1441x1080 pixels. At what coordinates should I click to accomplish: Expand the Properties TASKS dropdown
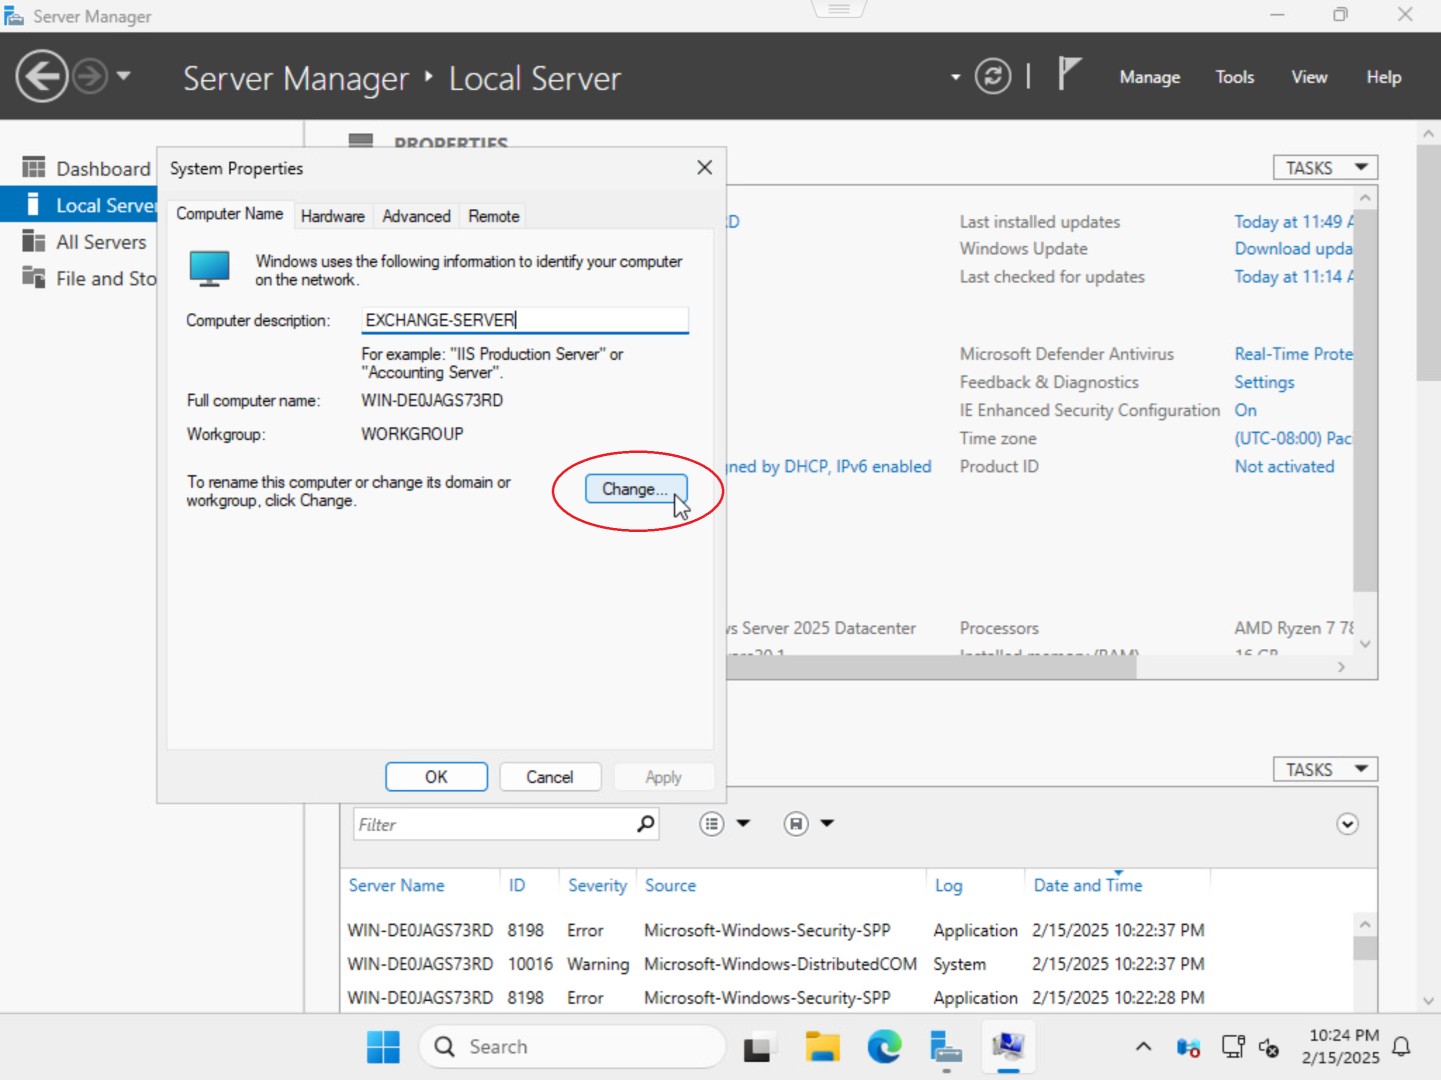point(1325,168)
